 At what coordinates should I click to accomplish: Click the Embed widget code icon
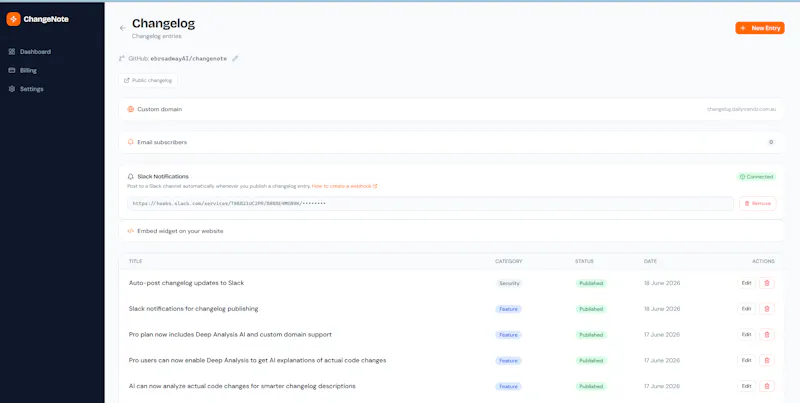(131, 231)
